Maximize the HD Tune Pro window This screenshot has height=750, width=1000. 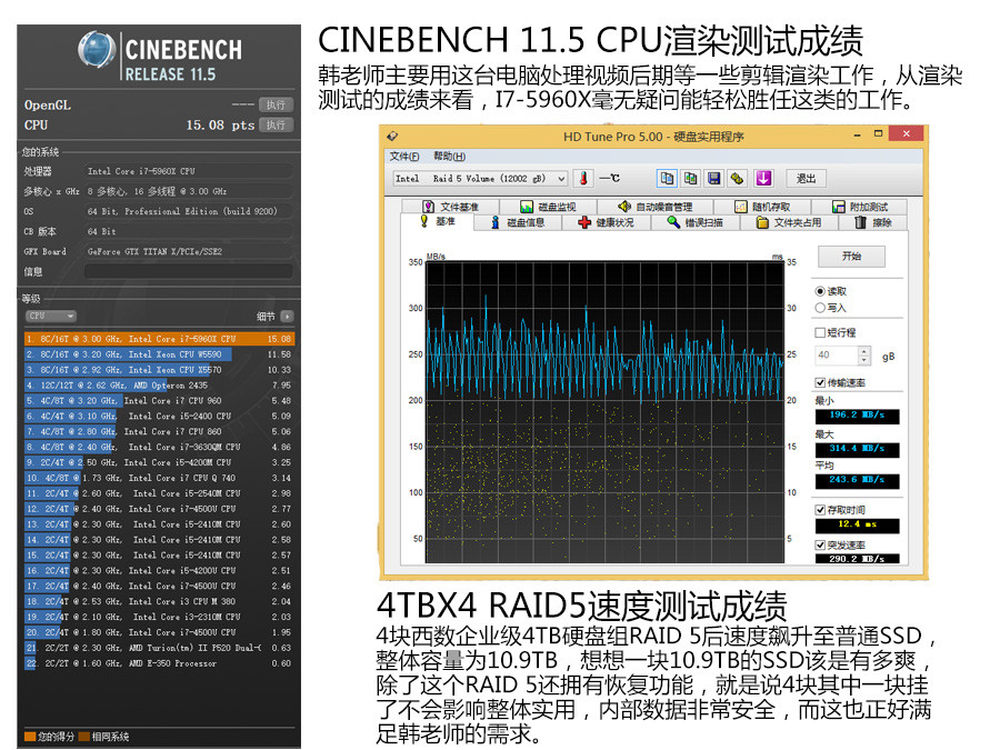point(878,134)
